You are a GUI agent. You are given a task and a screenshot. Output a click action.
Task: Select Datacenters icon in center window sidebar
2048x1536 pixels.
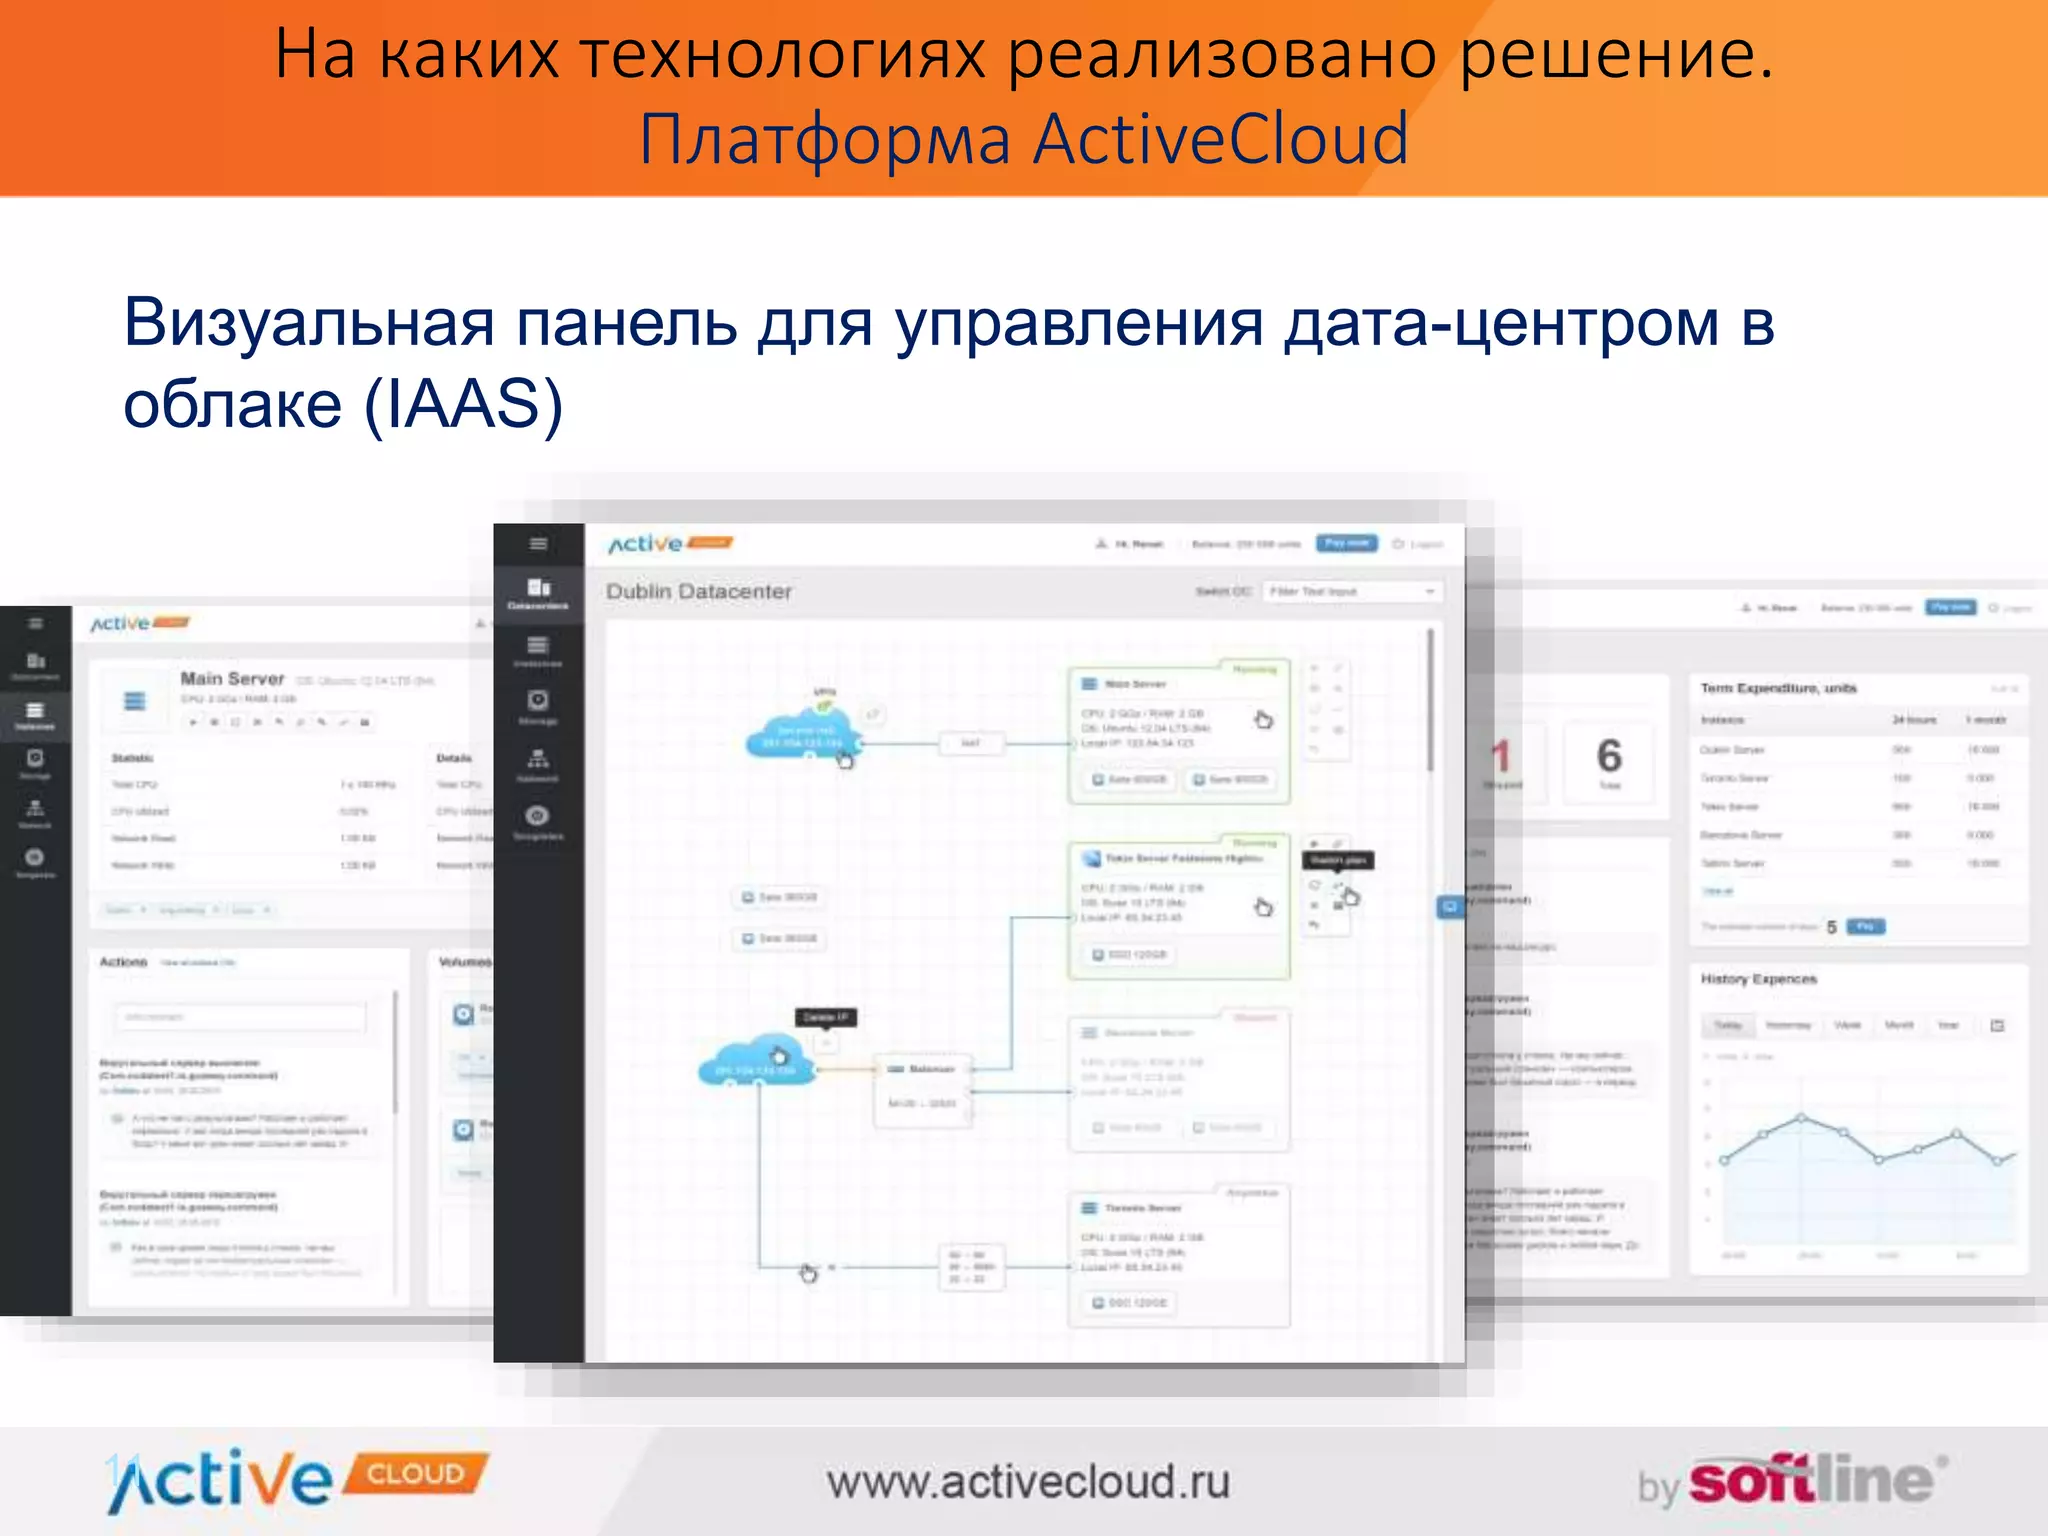point(539,593)
